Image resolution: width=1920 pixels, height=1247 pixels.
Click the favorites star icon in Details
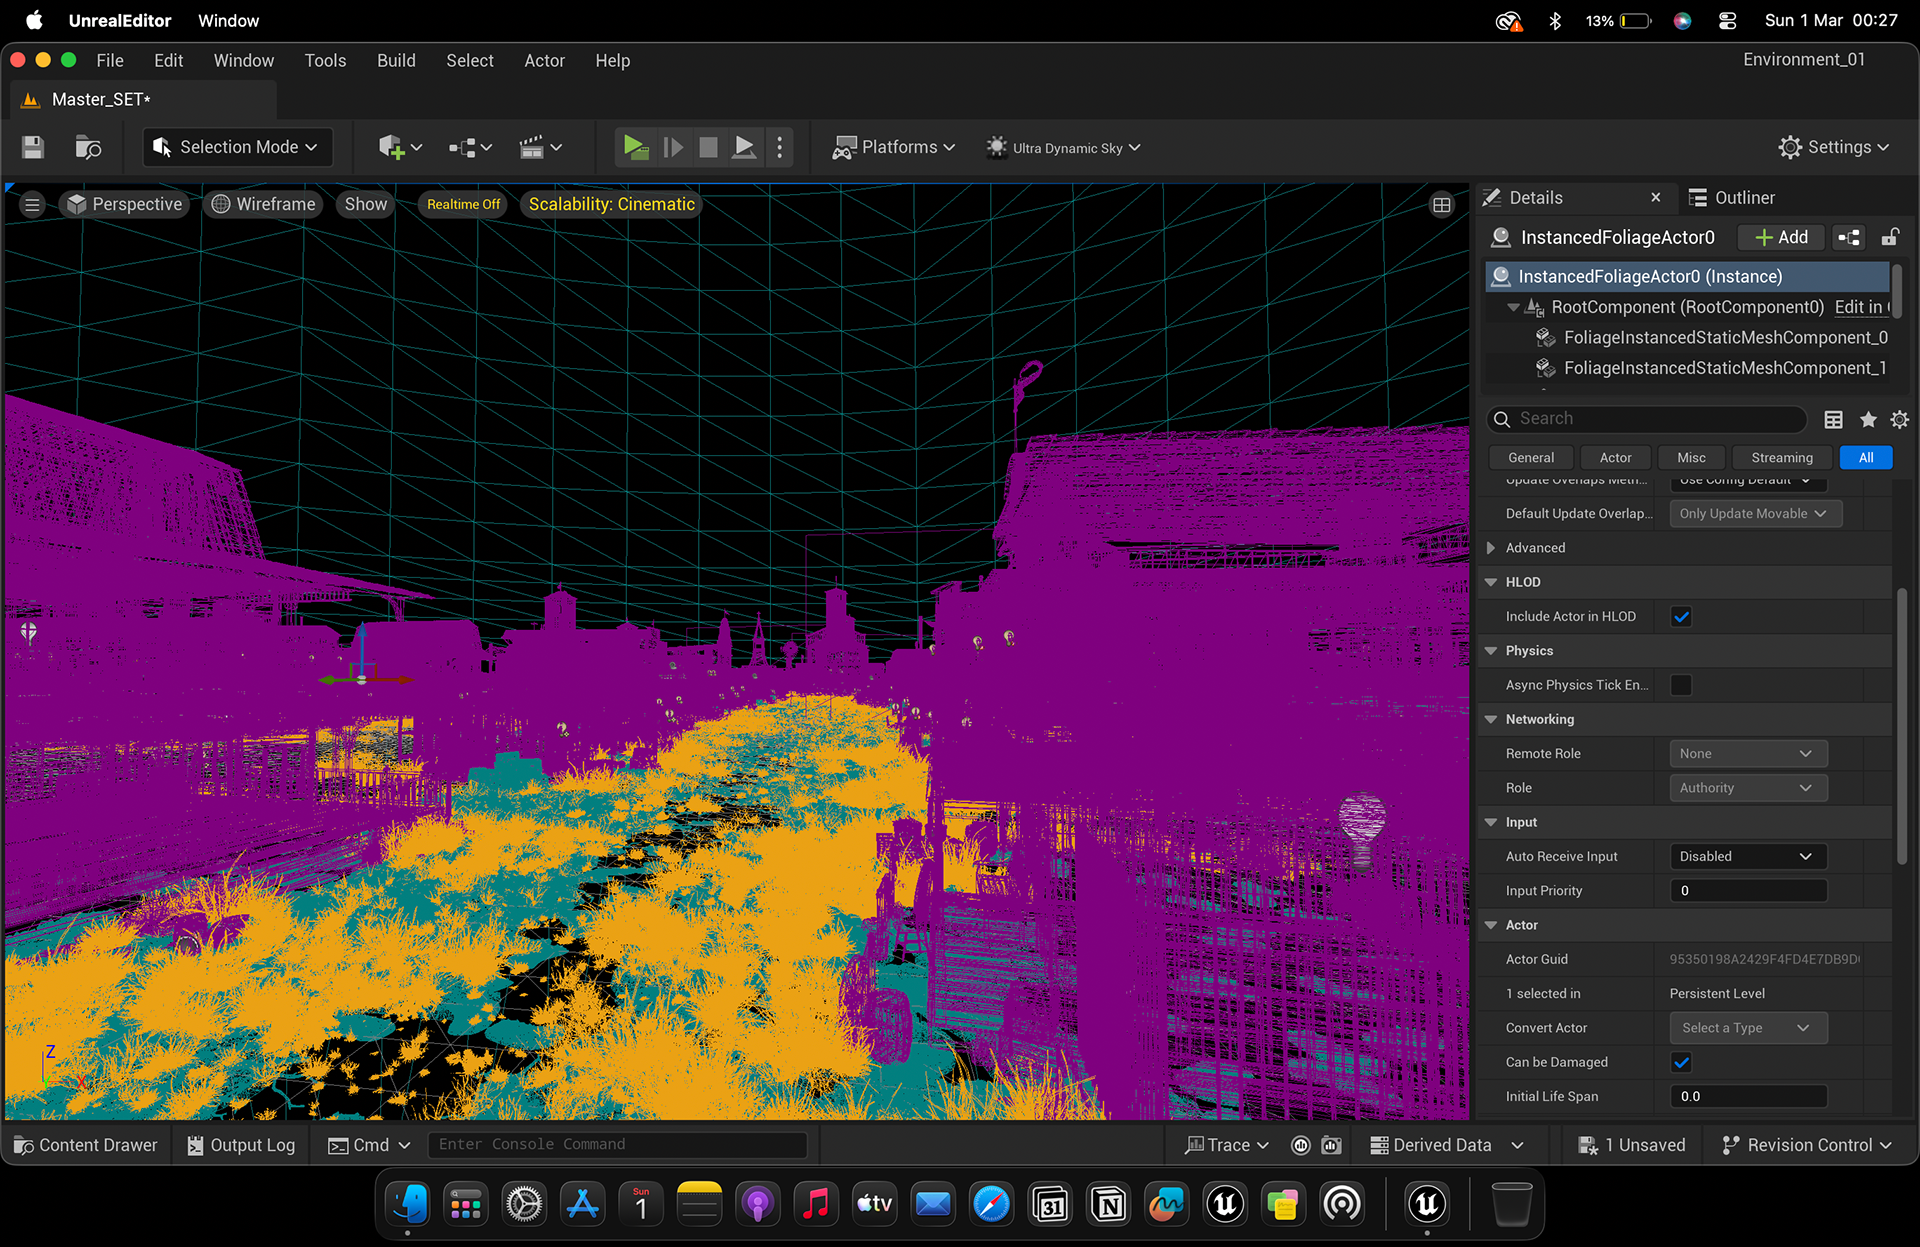[x=1868, y=419]
